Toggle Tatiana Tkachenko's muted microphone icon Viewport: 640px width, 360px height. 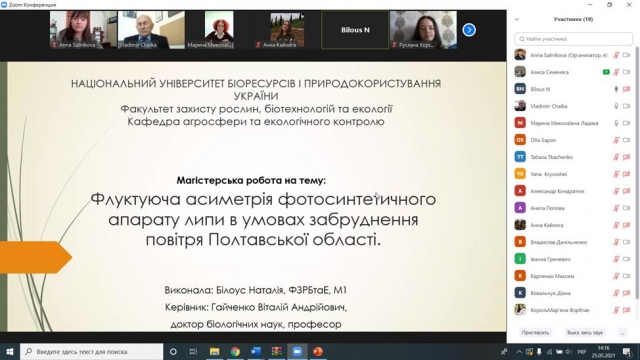[x=616, y=157]
